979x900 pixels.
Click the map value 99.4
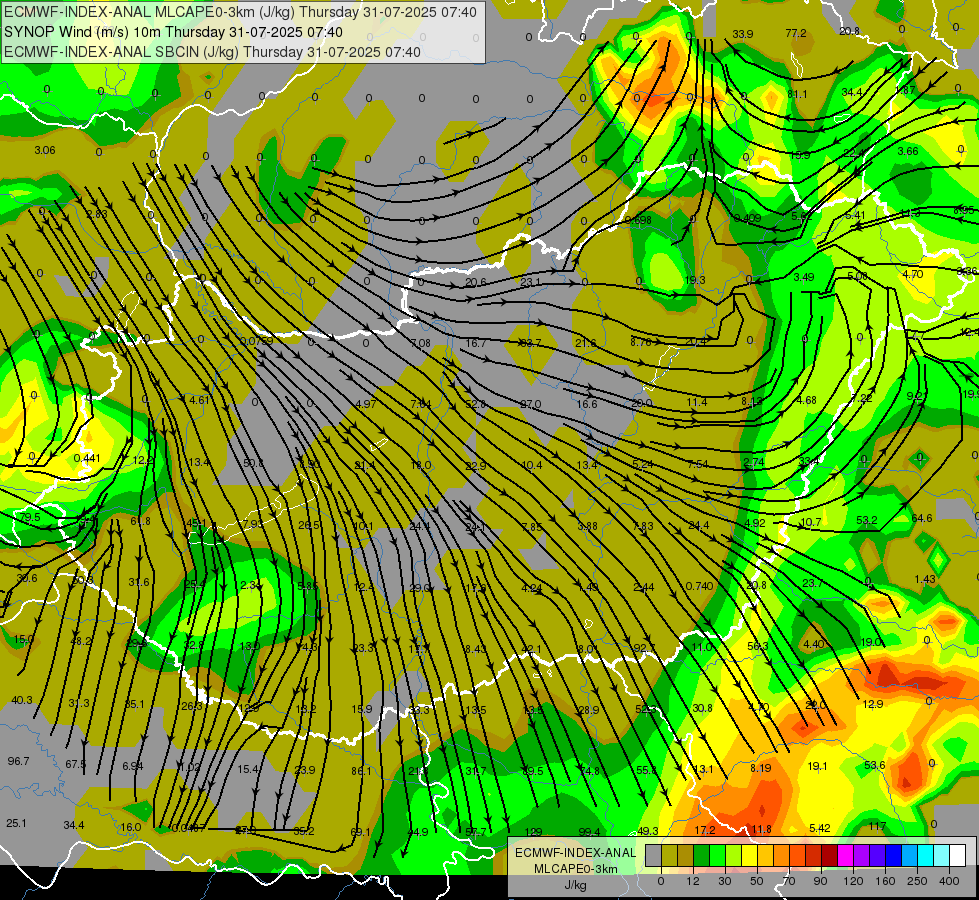589,831
